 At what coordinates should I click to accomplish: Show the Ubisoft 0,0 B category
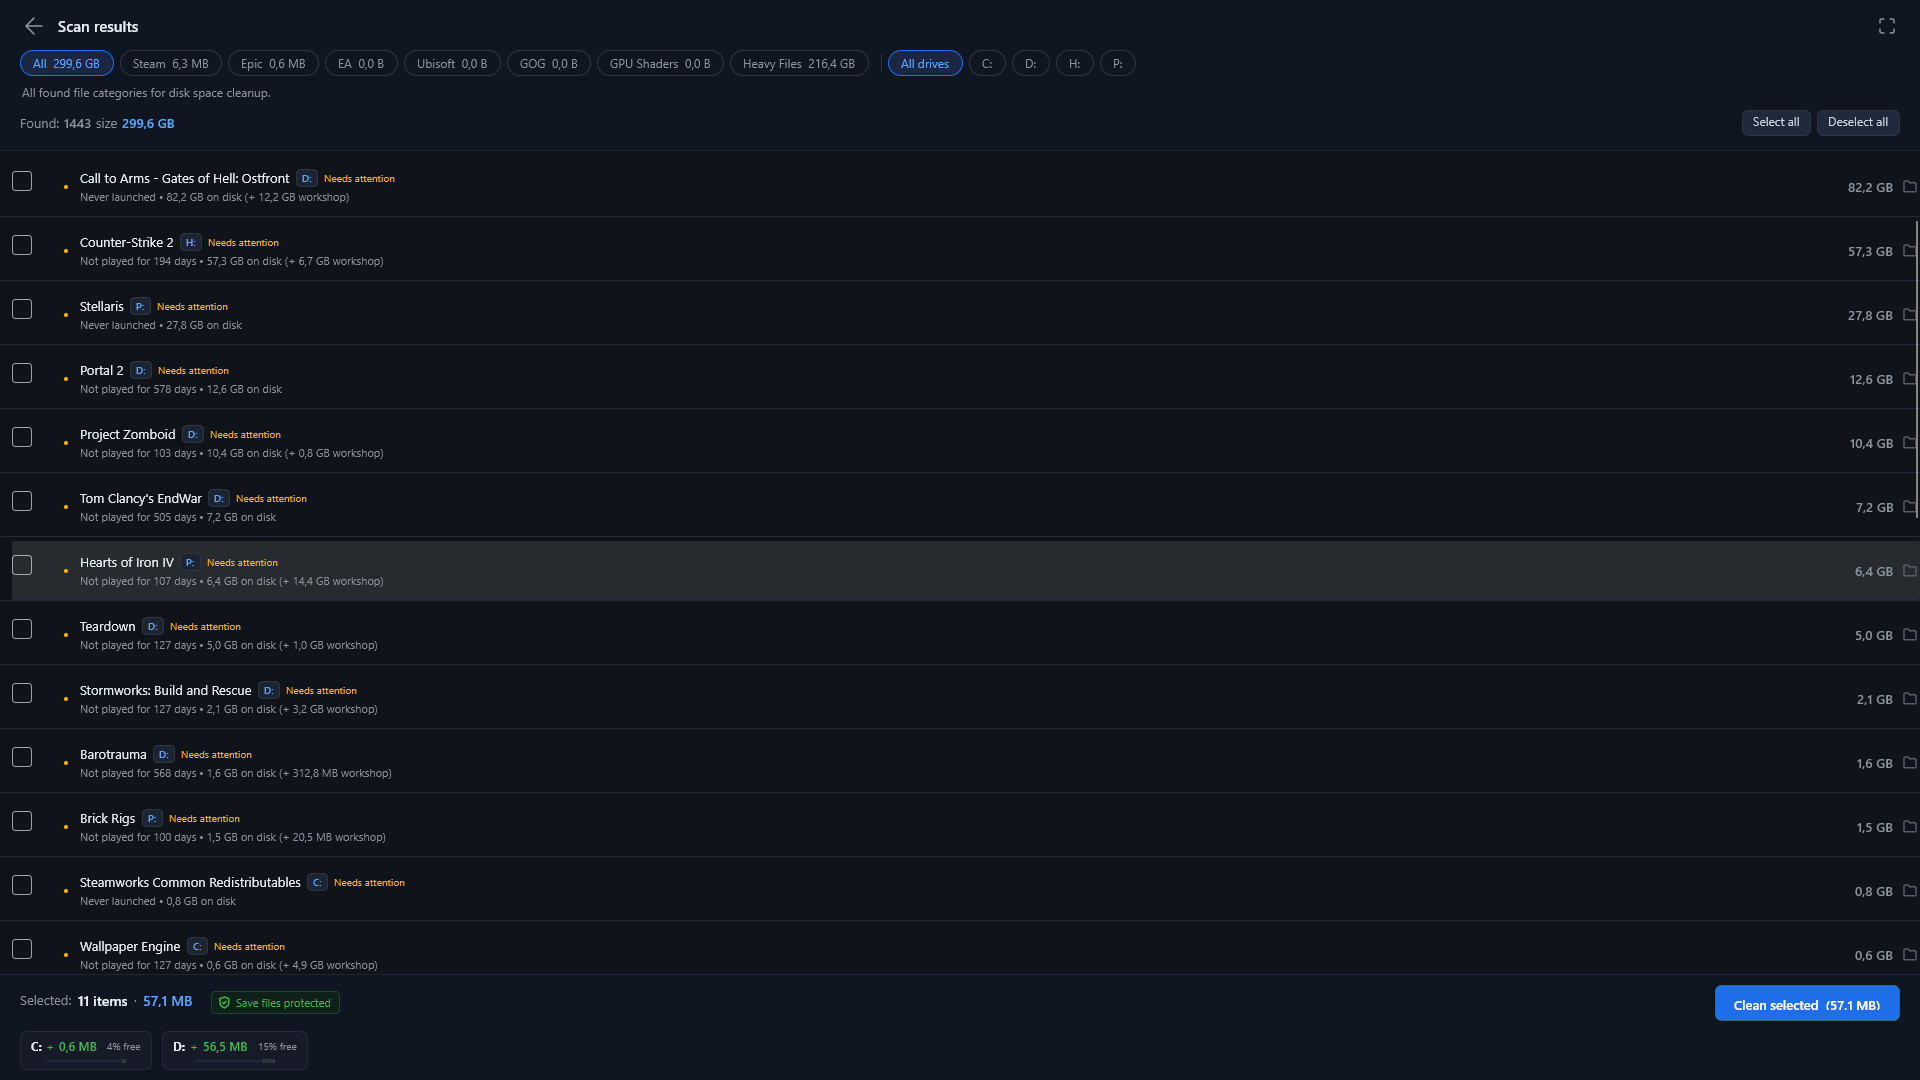(452, 63)
